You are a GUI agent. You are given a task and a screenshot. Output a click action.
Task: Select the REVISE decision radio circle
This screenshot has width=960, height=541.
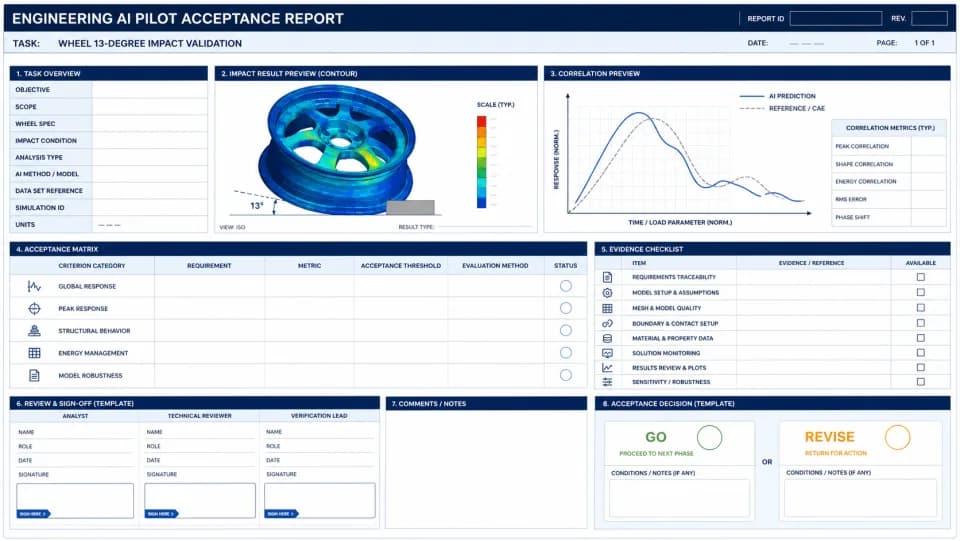(x=898, y=437)
